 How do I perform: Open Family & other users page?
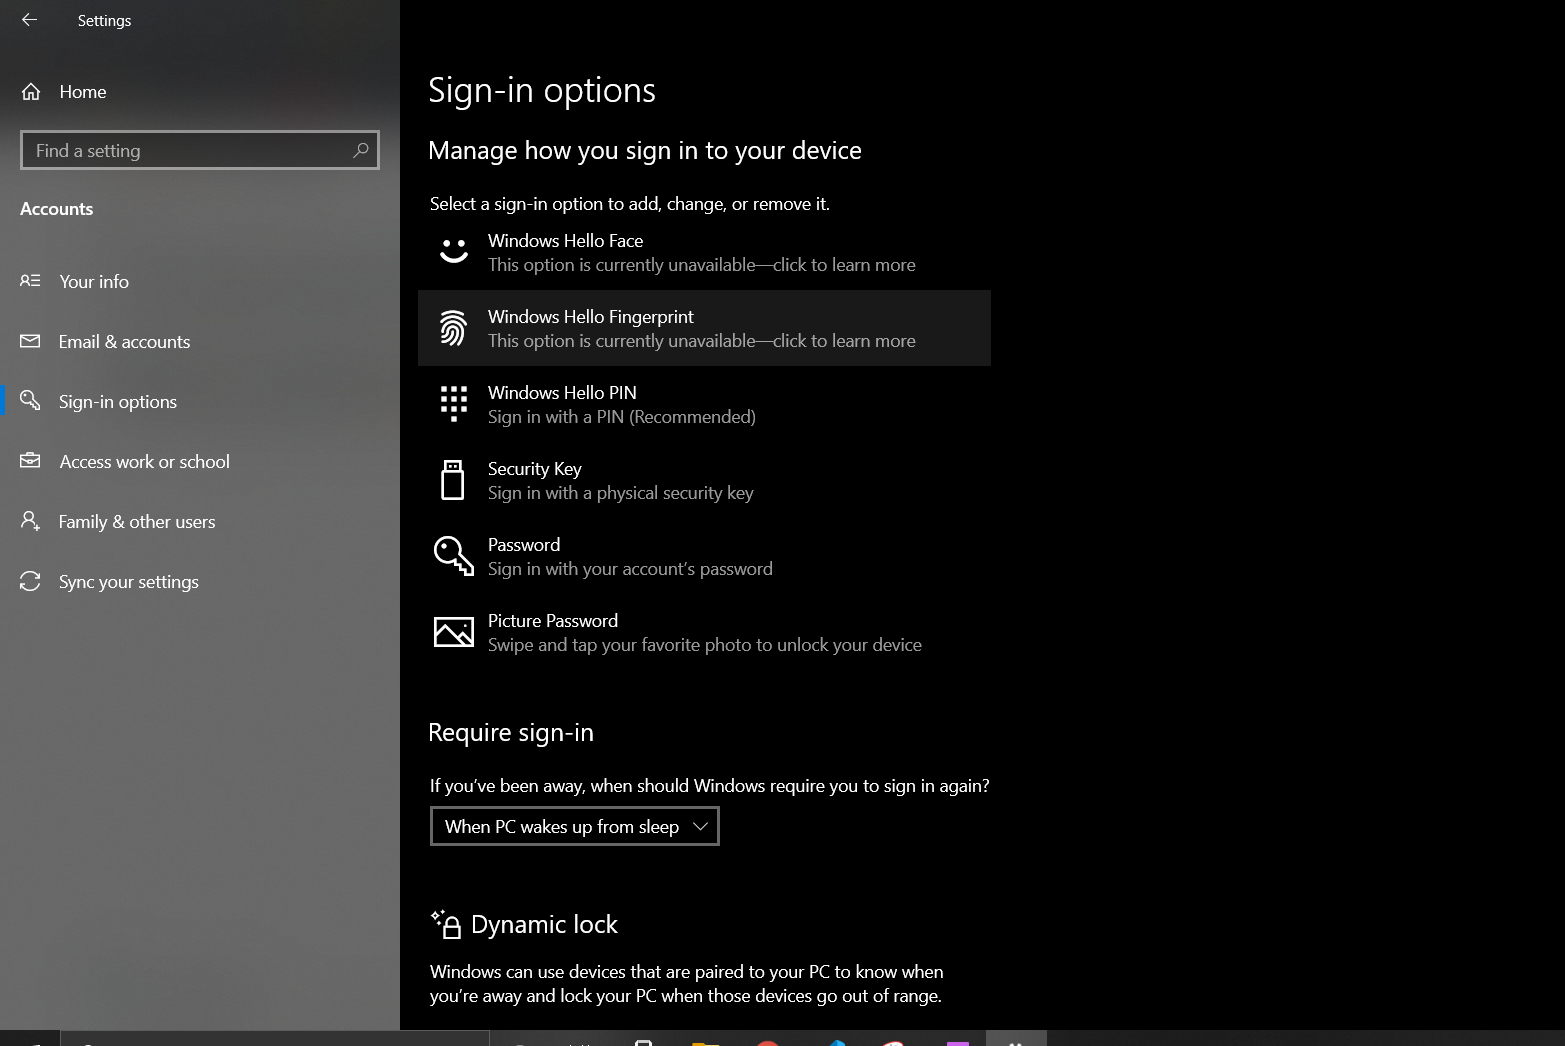click(x=137, y=522)
